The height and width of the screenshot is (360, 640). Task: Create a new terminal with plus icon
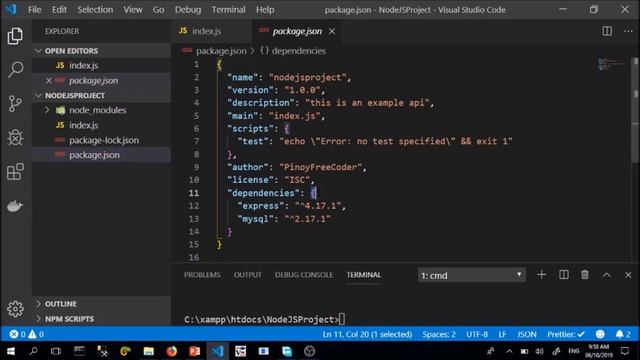pos(542,275)
